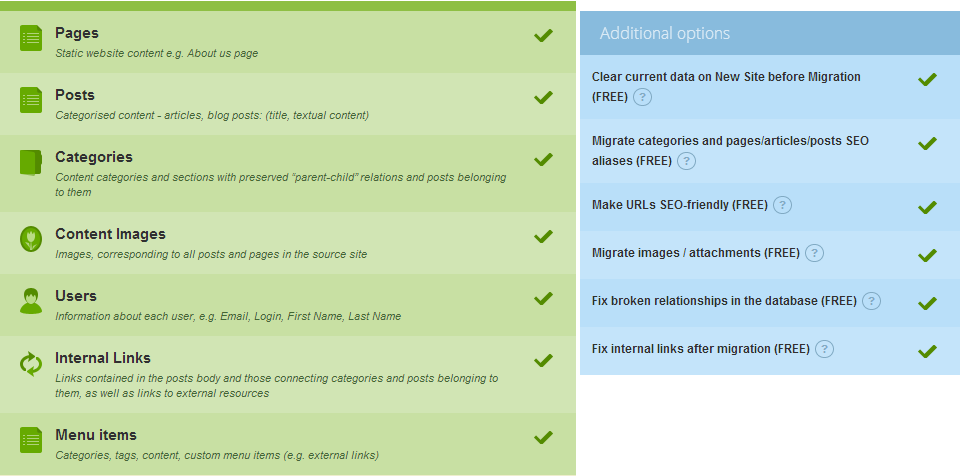Click the Additional options header
Image resolution: width=966 pixels, height=476 pixels.
point(769,33)
